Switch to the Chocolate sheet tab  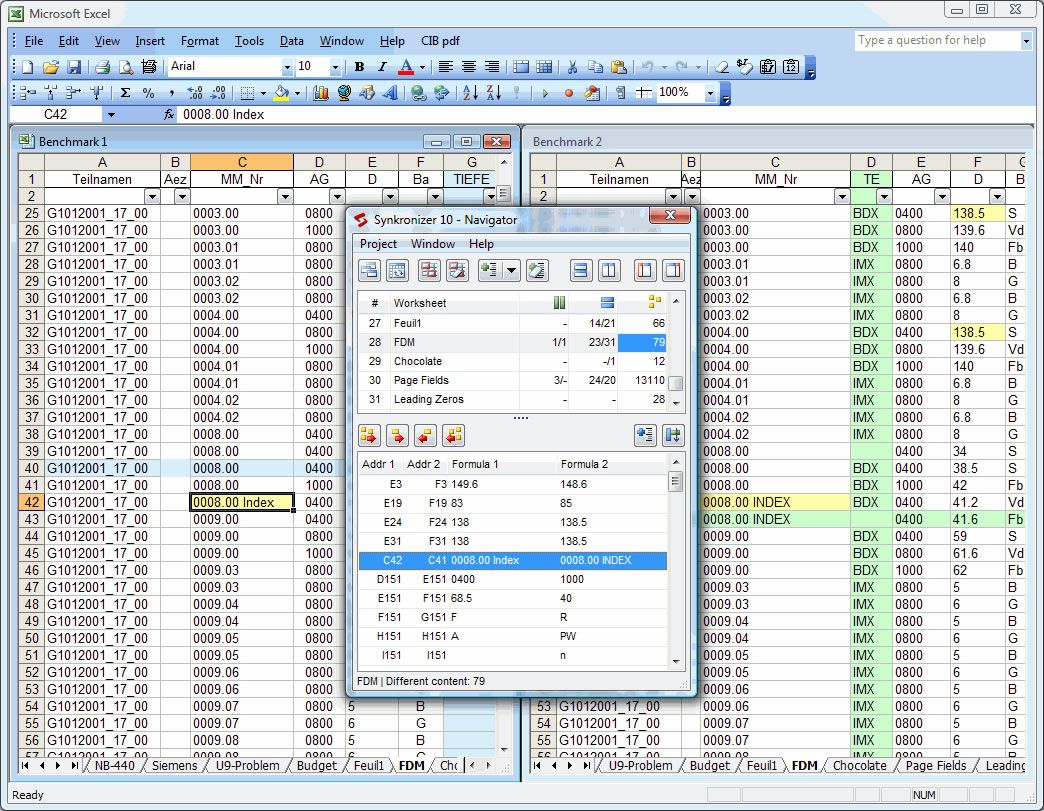pyautogui.click(x=858, y=765)
